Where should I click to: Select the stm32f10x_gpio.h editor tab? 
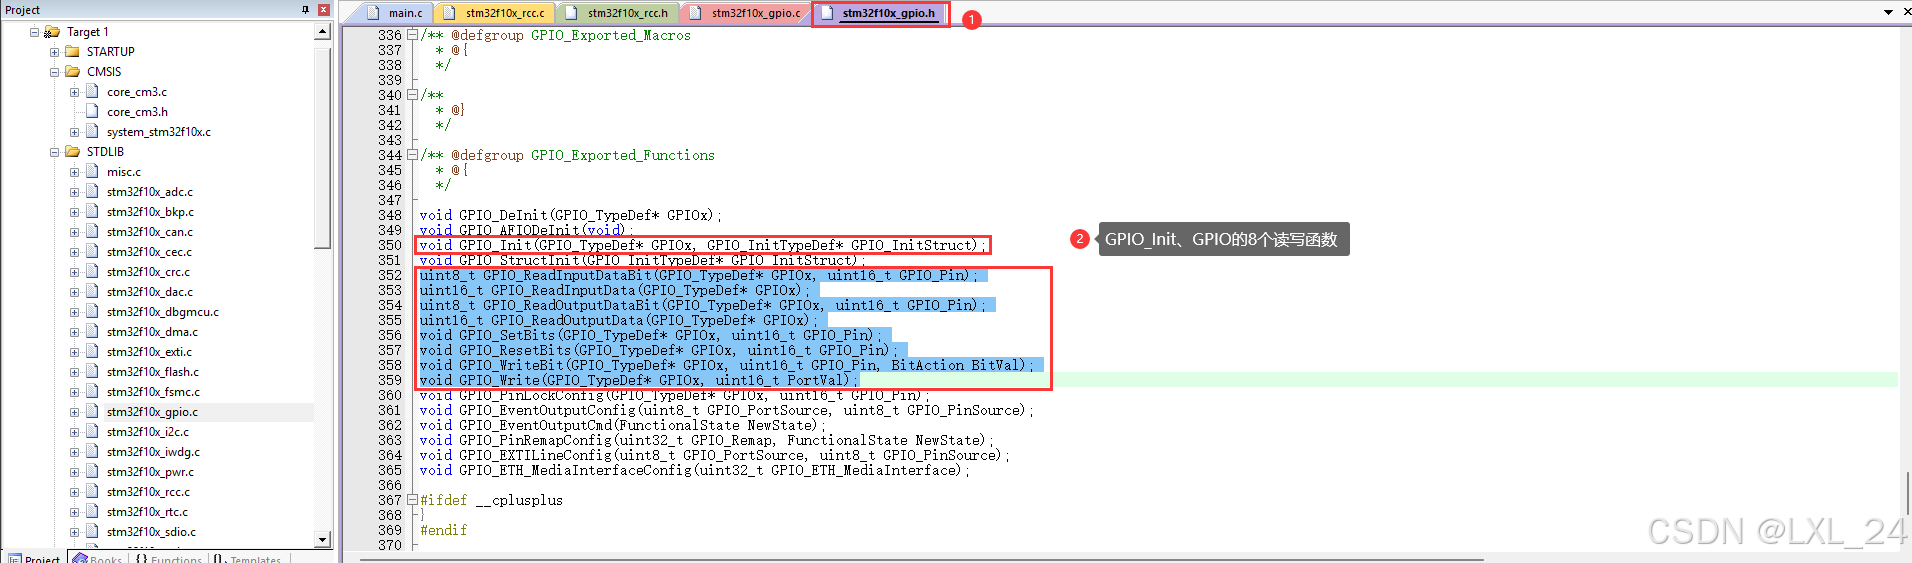tap(878, 13)
